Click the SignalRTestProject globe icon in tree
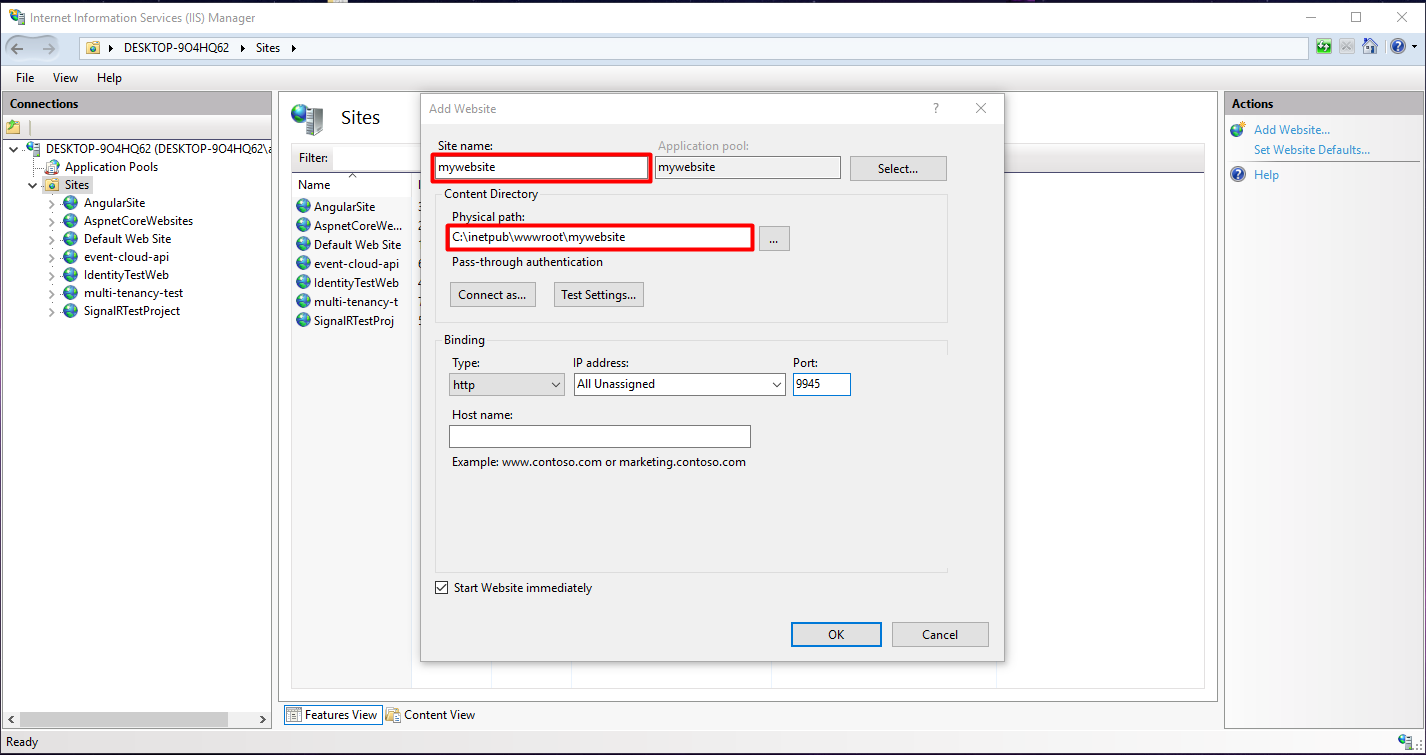The image size is (1426, 755). (70, 311)
